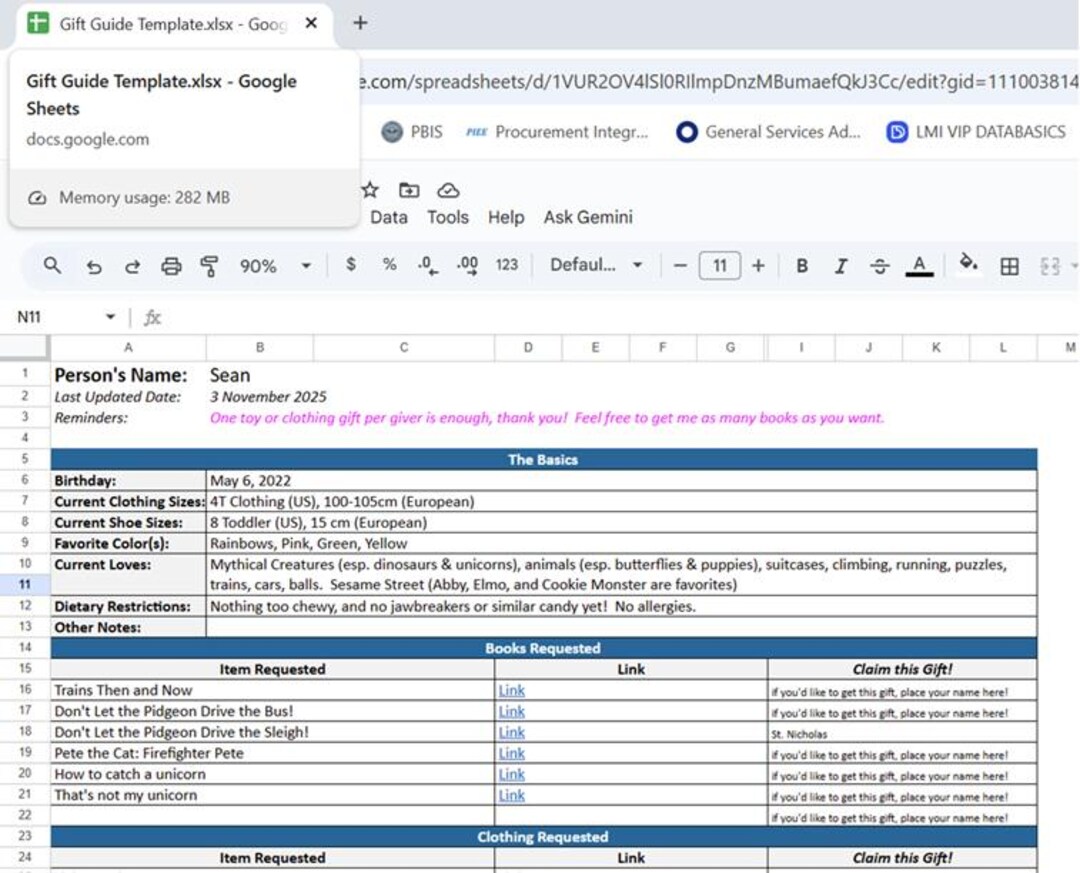The width and height of the screenshot is (1080, 873).
Task: Decrease font size with minus button
Action: click(x=680, y=265)
